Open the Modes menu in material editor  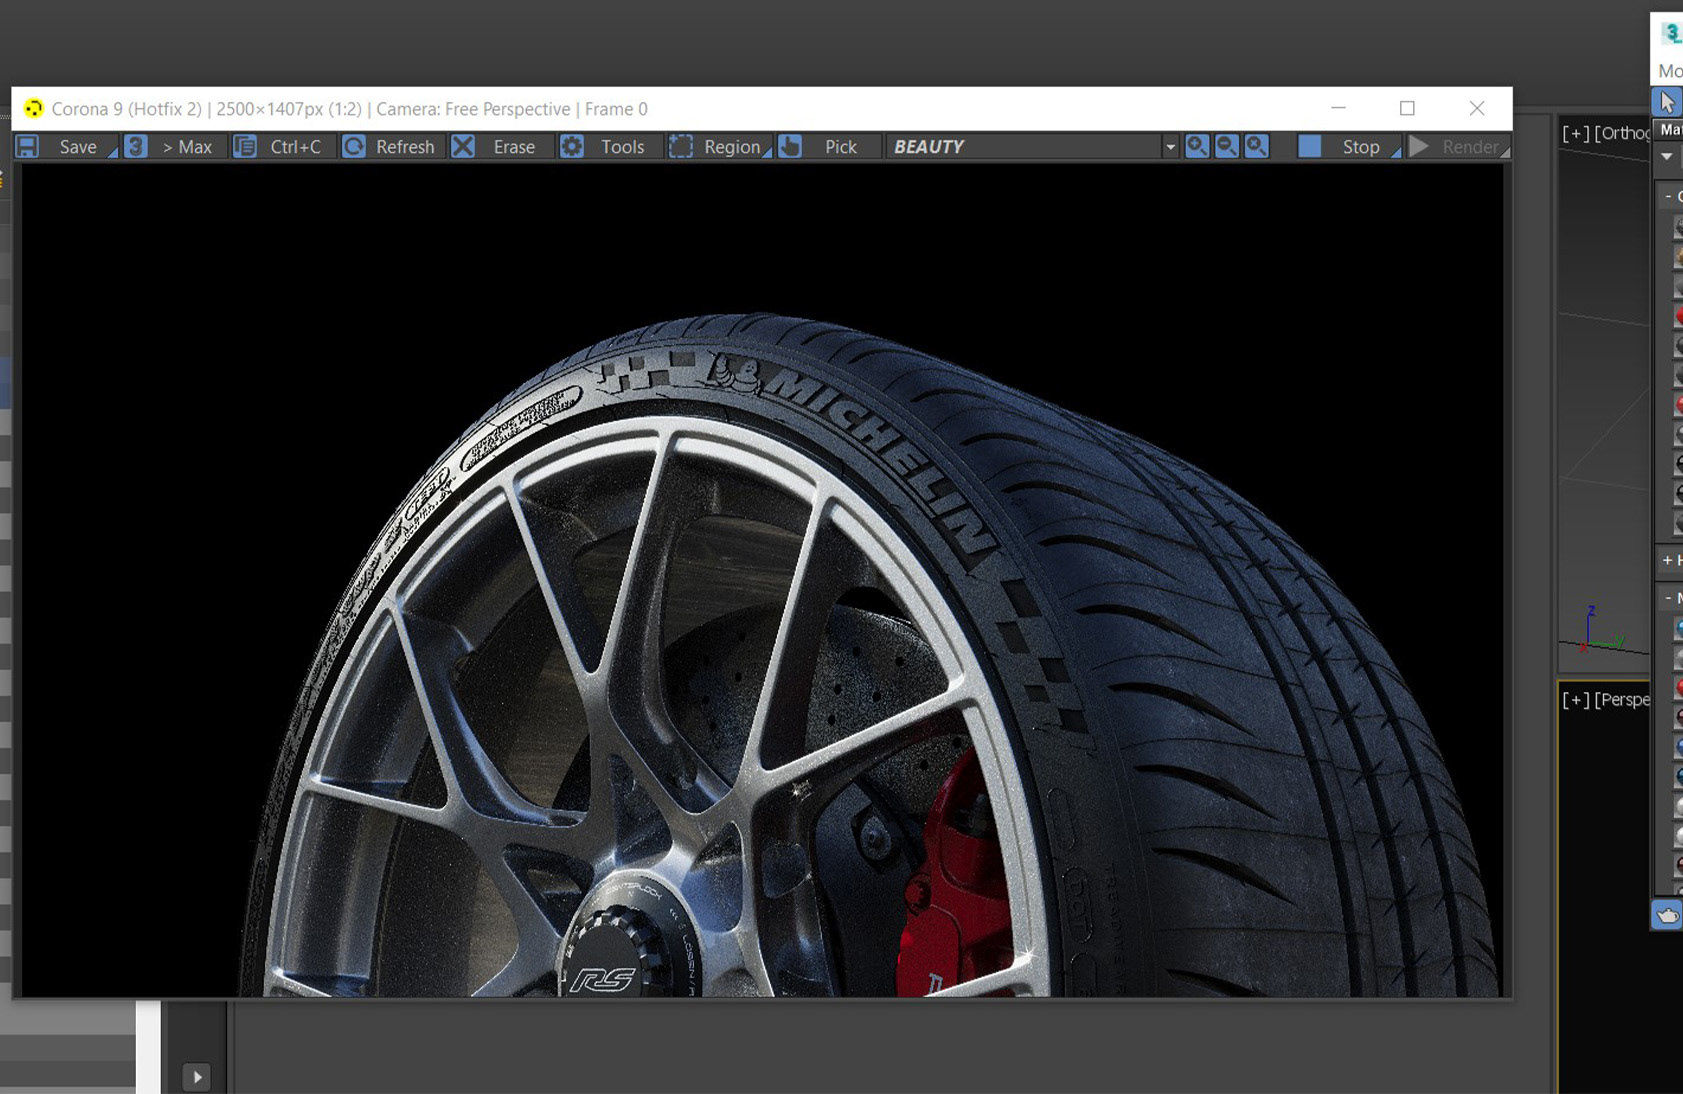point(1670,71)
